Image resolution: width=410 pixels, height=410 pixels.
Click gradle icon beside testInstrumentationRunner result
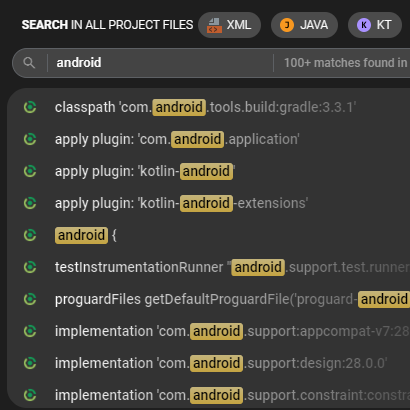click(30, 267)
